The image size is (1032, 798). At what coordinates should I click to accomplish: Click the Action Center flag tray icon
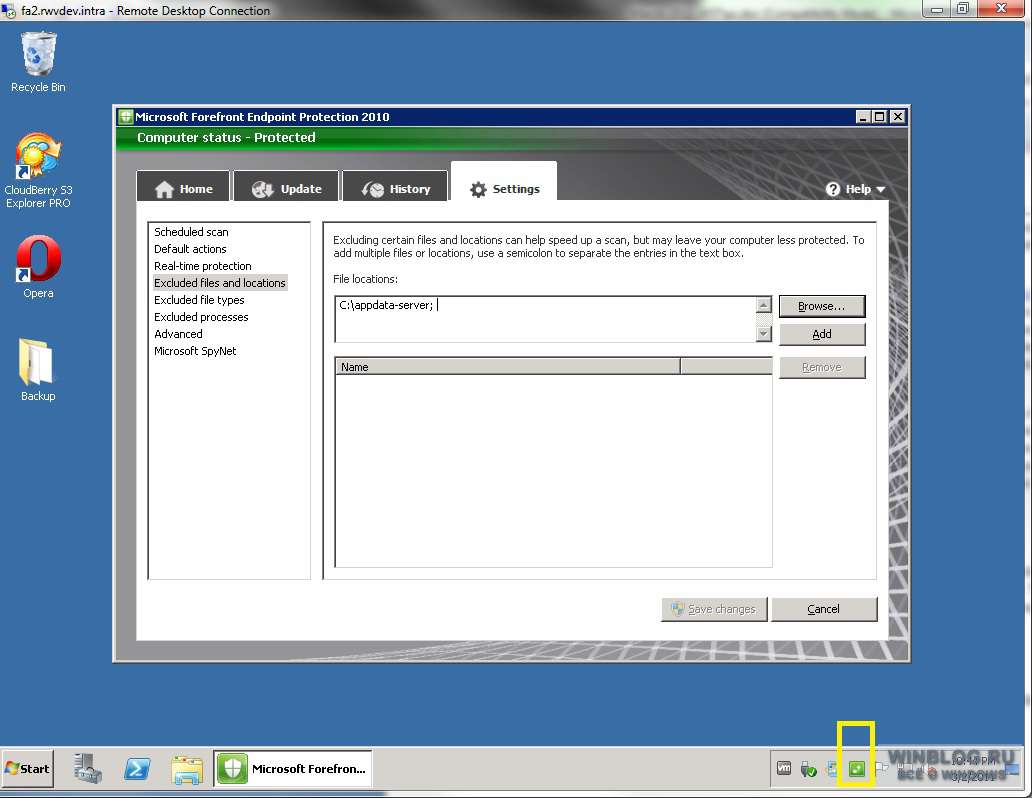[881, 768]
